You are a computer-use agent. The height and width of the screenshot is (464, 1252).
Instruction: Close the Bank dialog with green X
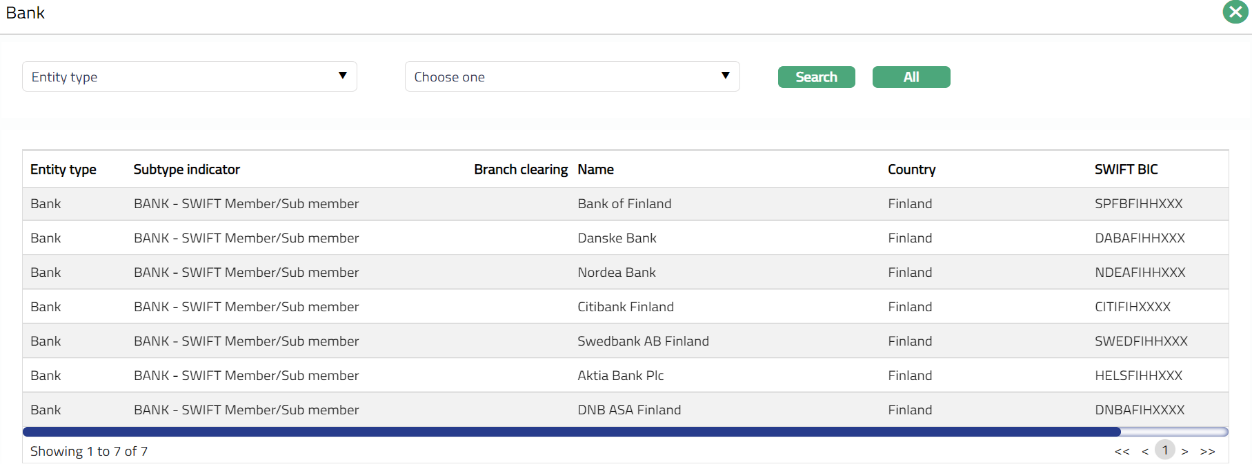coord(1234,13)
